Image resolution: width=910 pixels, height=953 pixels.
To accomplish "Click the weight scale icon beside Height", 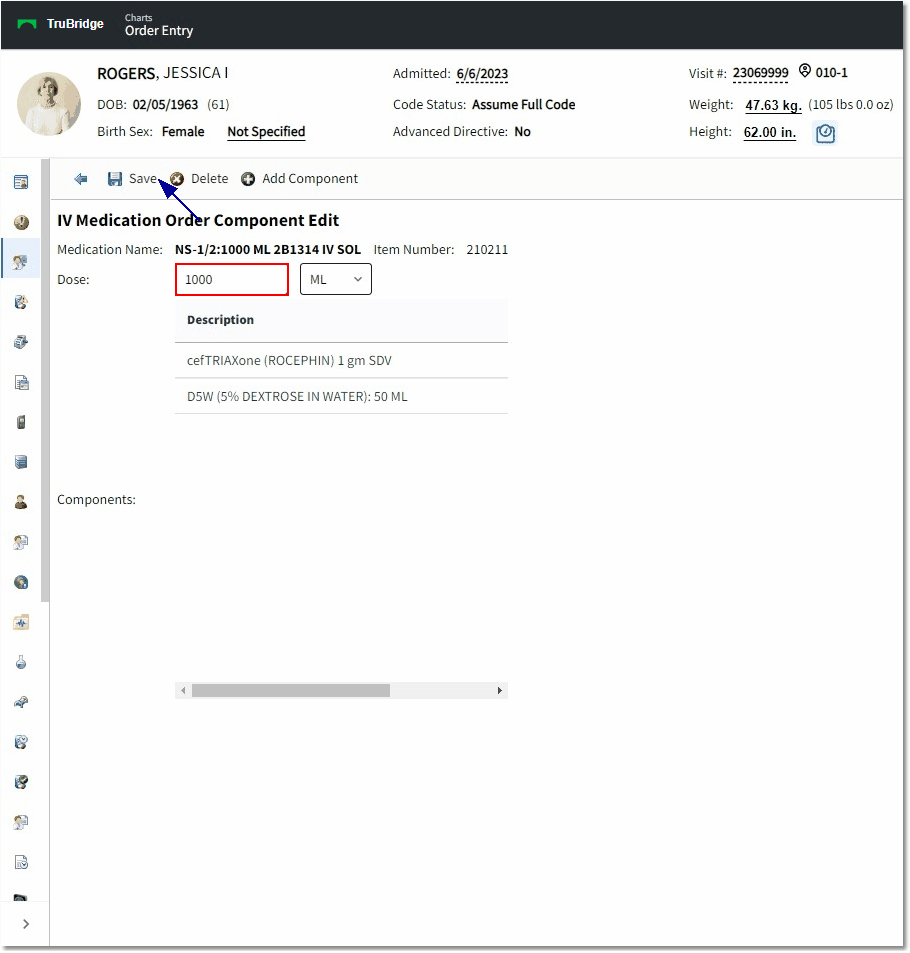I will [x=825, y=133].
